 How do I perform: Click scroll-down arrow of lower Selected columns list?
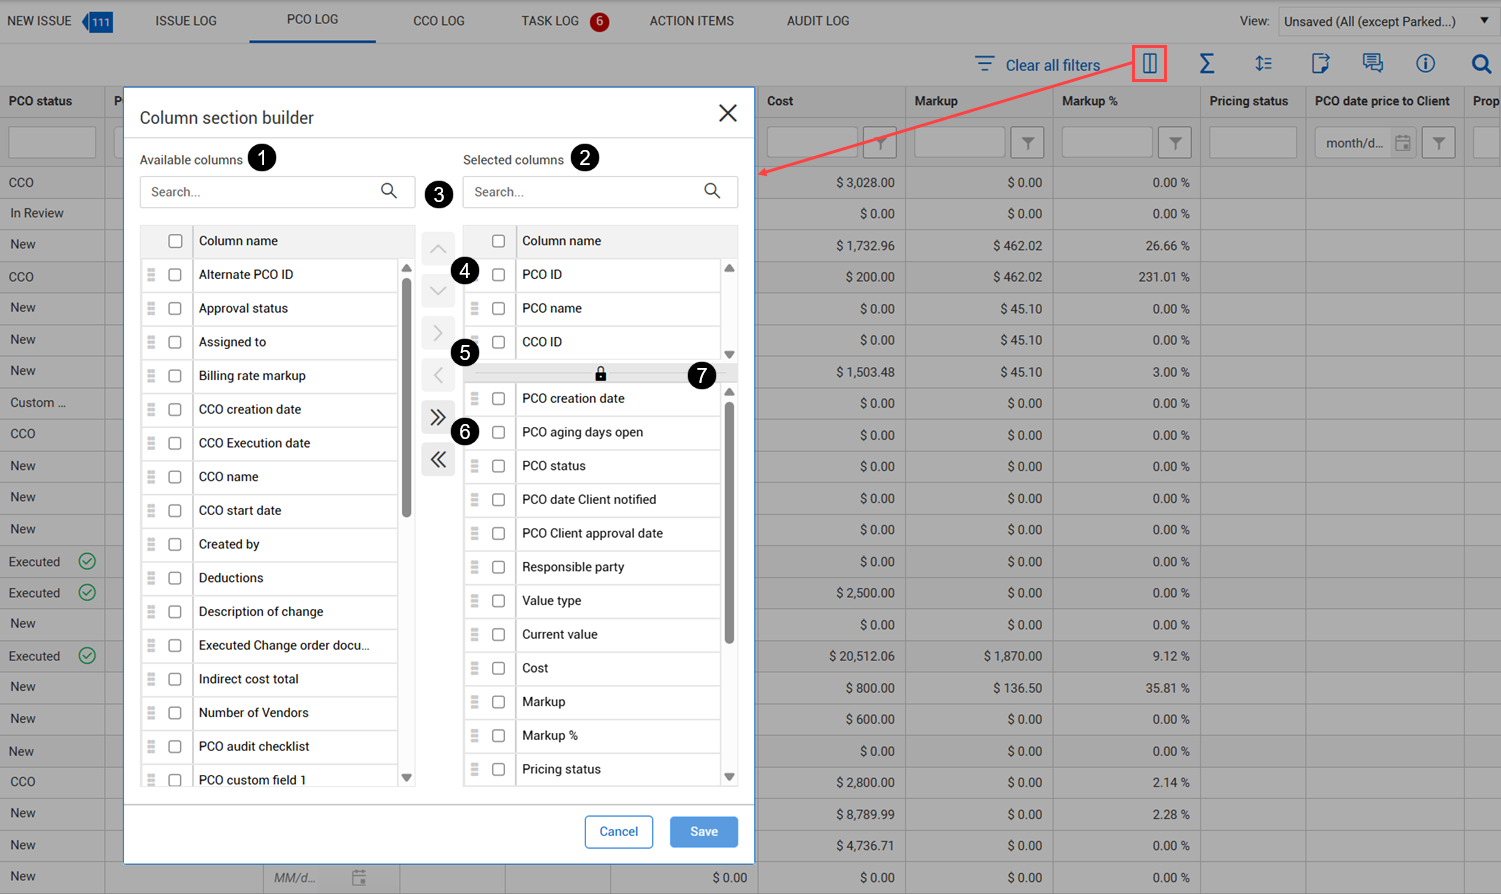point(729,777)
